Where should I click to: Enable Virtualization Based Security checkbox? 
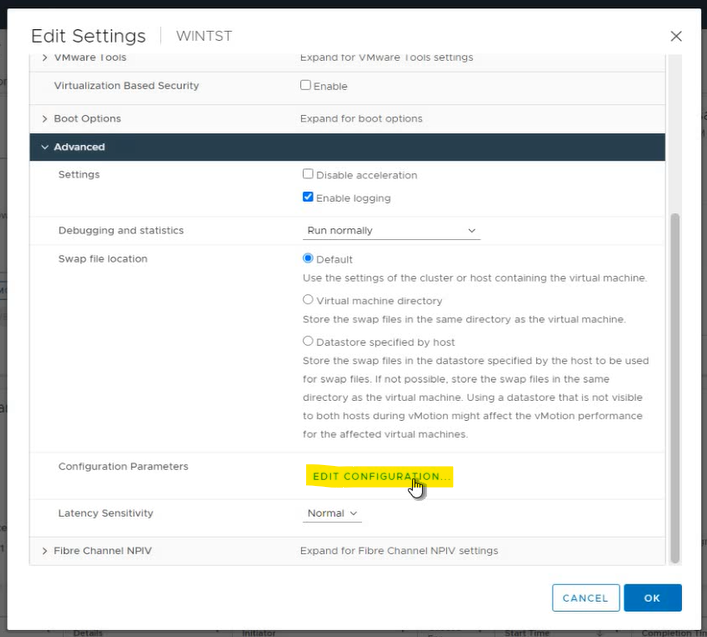[x=307, y=86]
